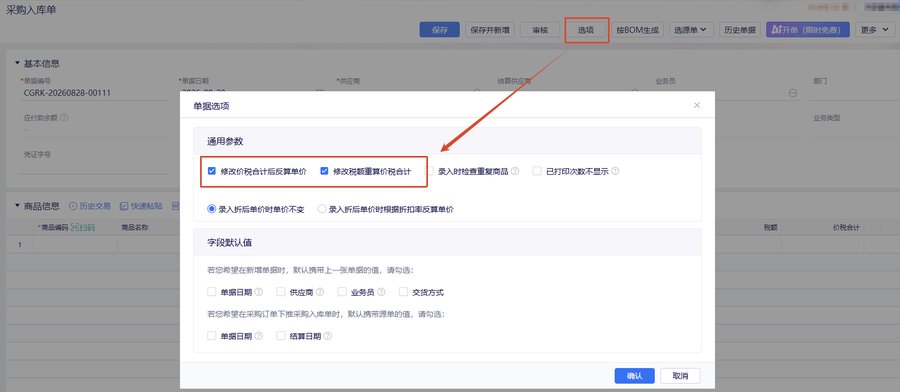Open 历史交易 in the 商品信息 toolbar
This screenshot has width=900, height=392.
point(90,206)
